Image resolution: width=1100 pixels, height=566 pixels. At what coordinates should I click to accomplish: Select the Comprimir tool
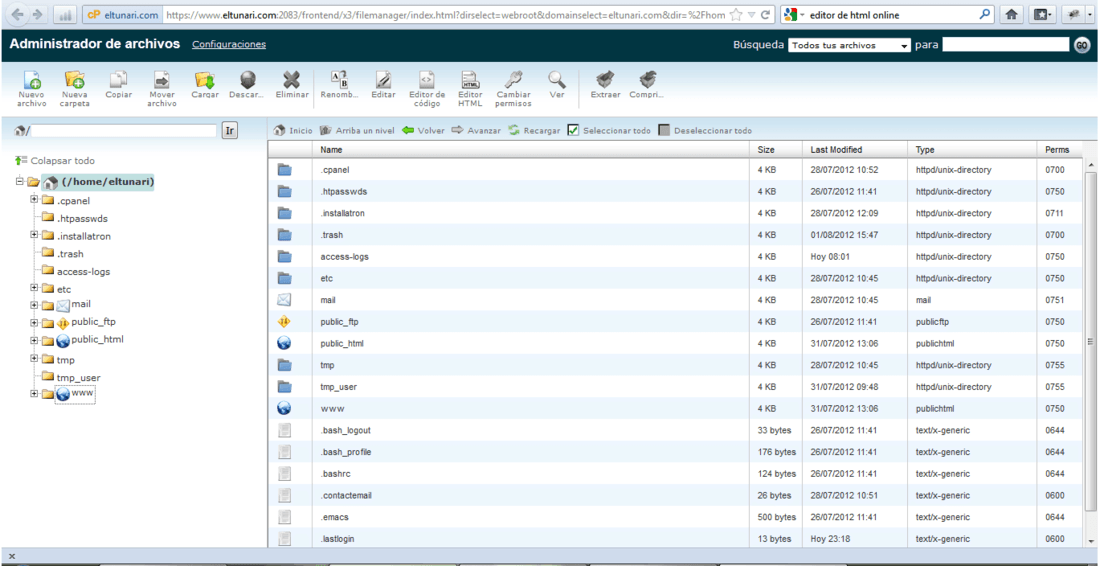point(647,85)
